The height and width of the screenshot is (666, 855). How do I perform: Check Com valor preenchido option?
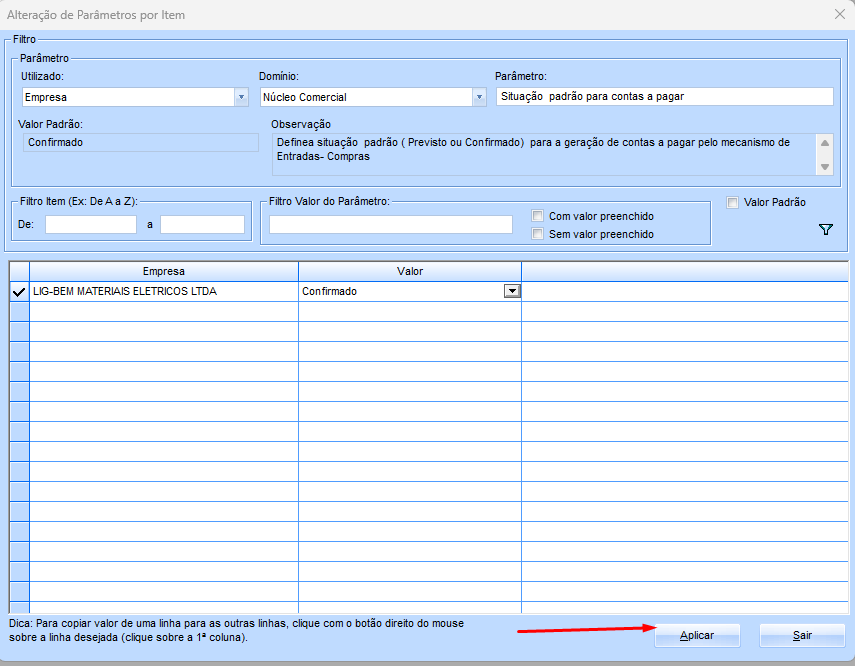click(538, 215)
